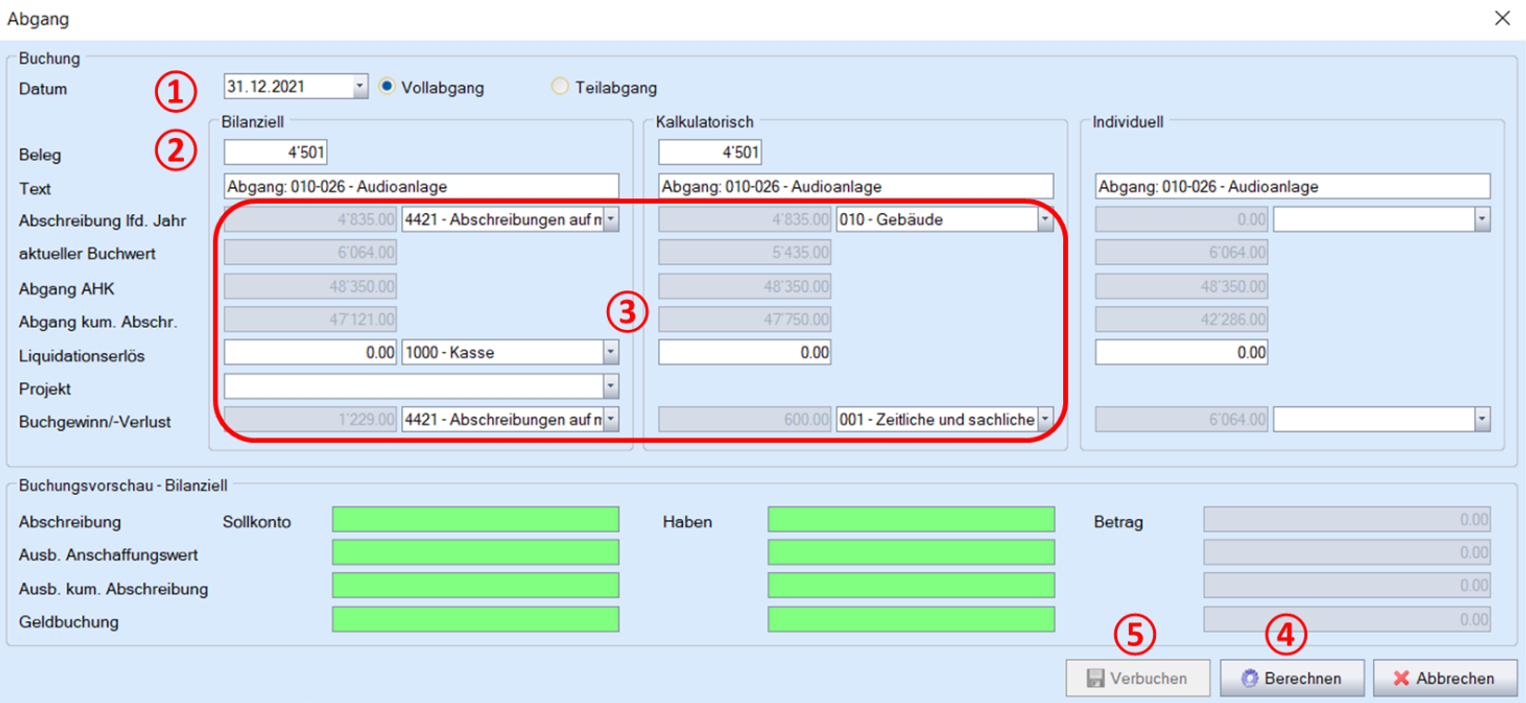Click the Geldbuchung Haben green field
Image resolution: width=1526 pixels, height=703 pixels.
(911, 619)
